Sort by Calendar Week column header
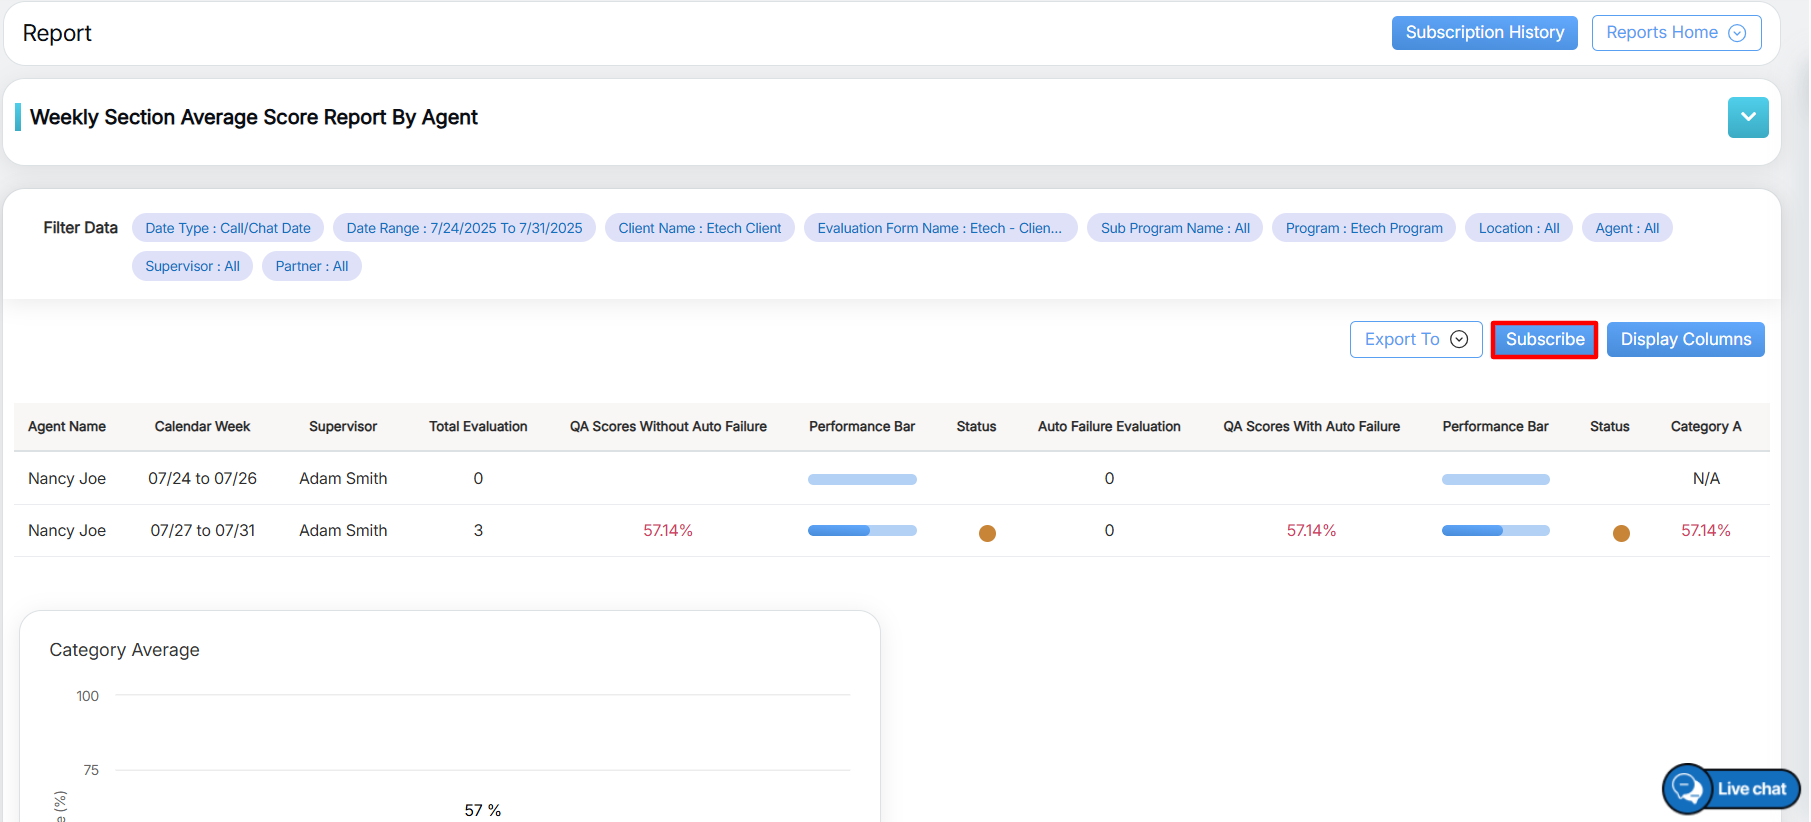Image resolution: width=1811 pixels, height=822 pixels. tap(202, 426)
